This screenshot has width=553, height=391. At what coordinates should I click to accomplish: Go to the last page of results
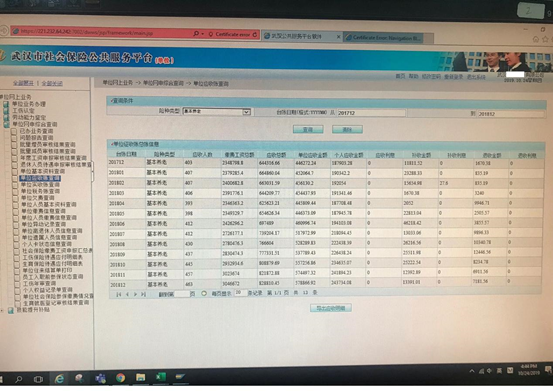coord(143,294)
